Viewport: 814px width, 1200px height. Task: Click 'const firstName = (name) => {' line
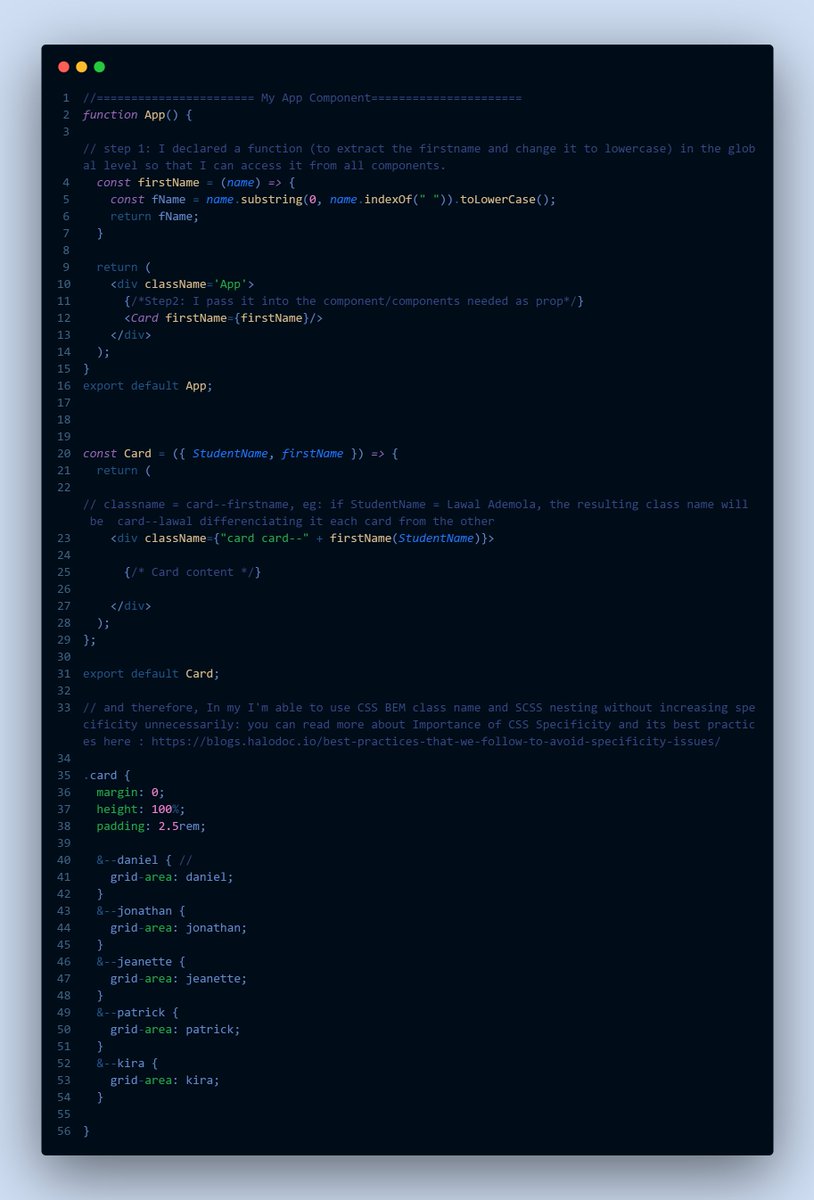tap(196, 183)
